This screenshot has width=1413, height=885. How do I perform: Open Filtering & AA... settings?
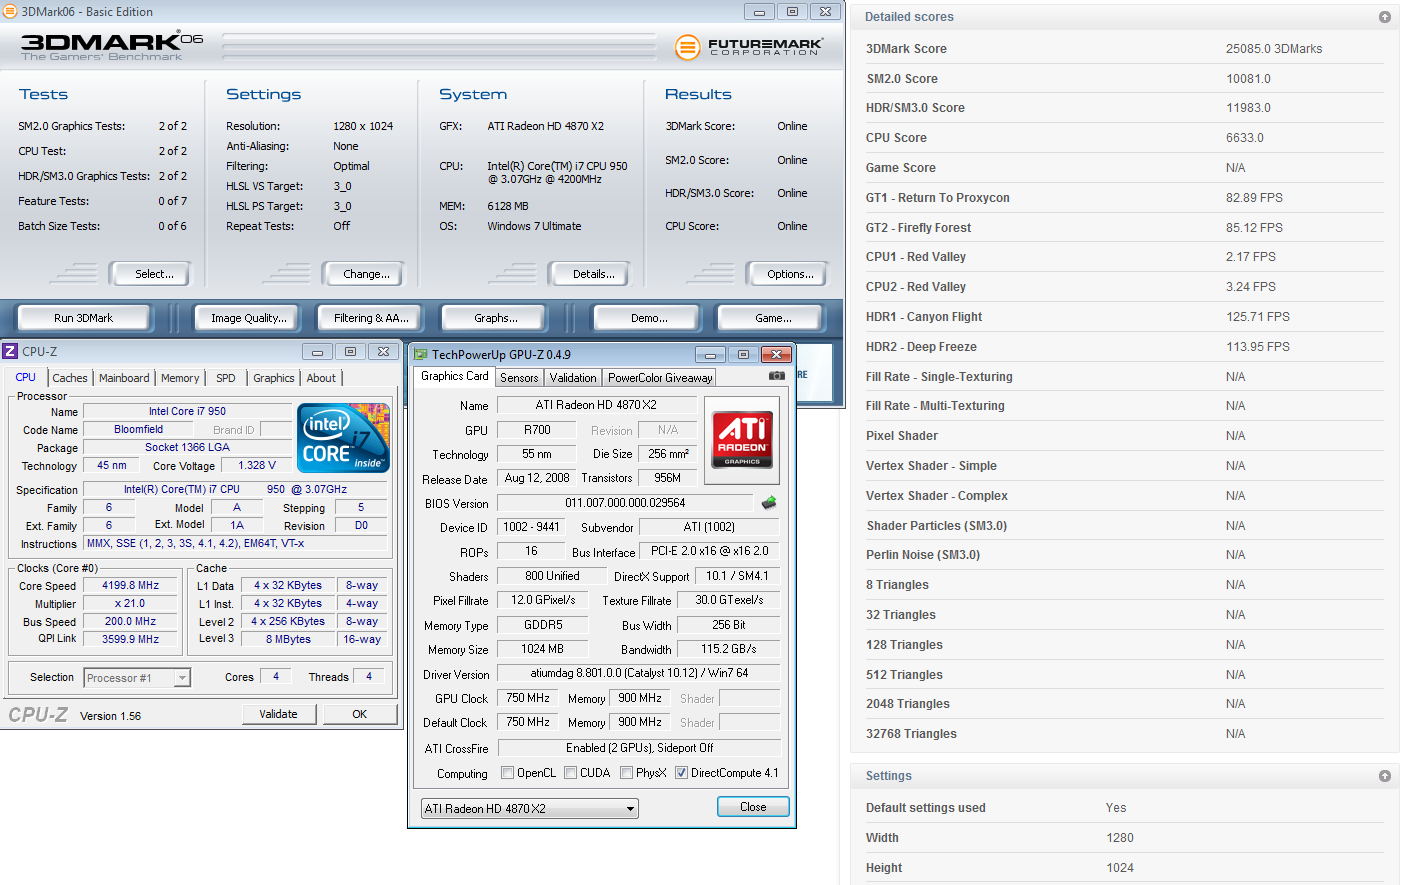coord(371,318)
